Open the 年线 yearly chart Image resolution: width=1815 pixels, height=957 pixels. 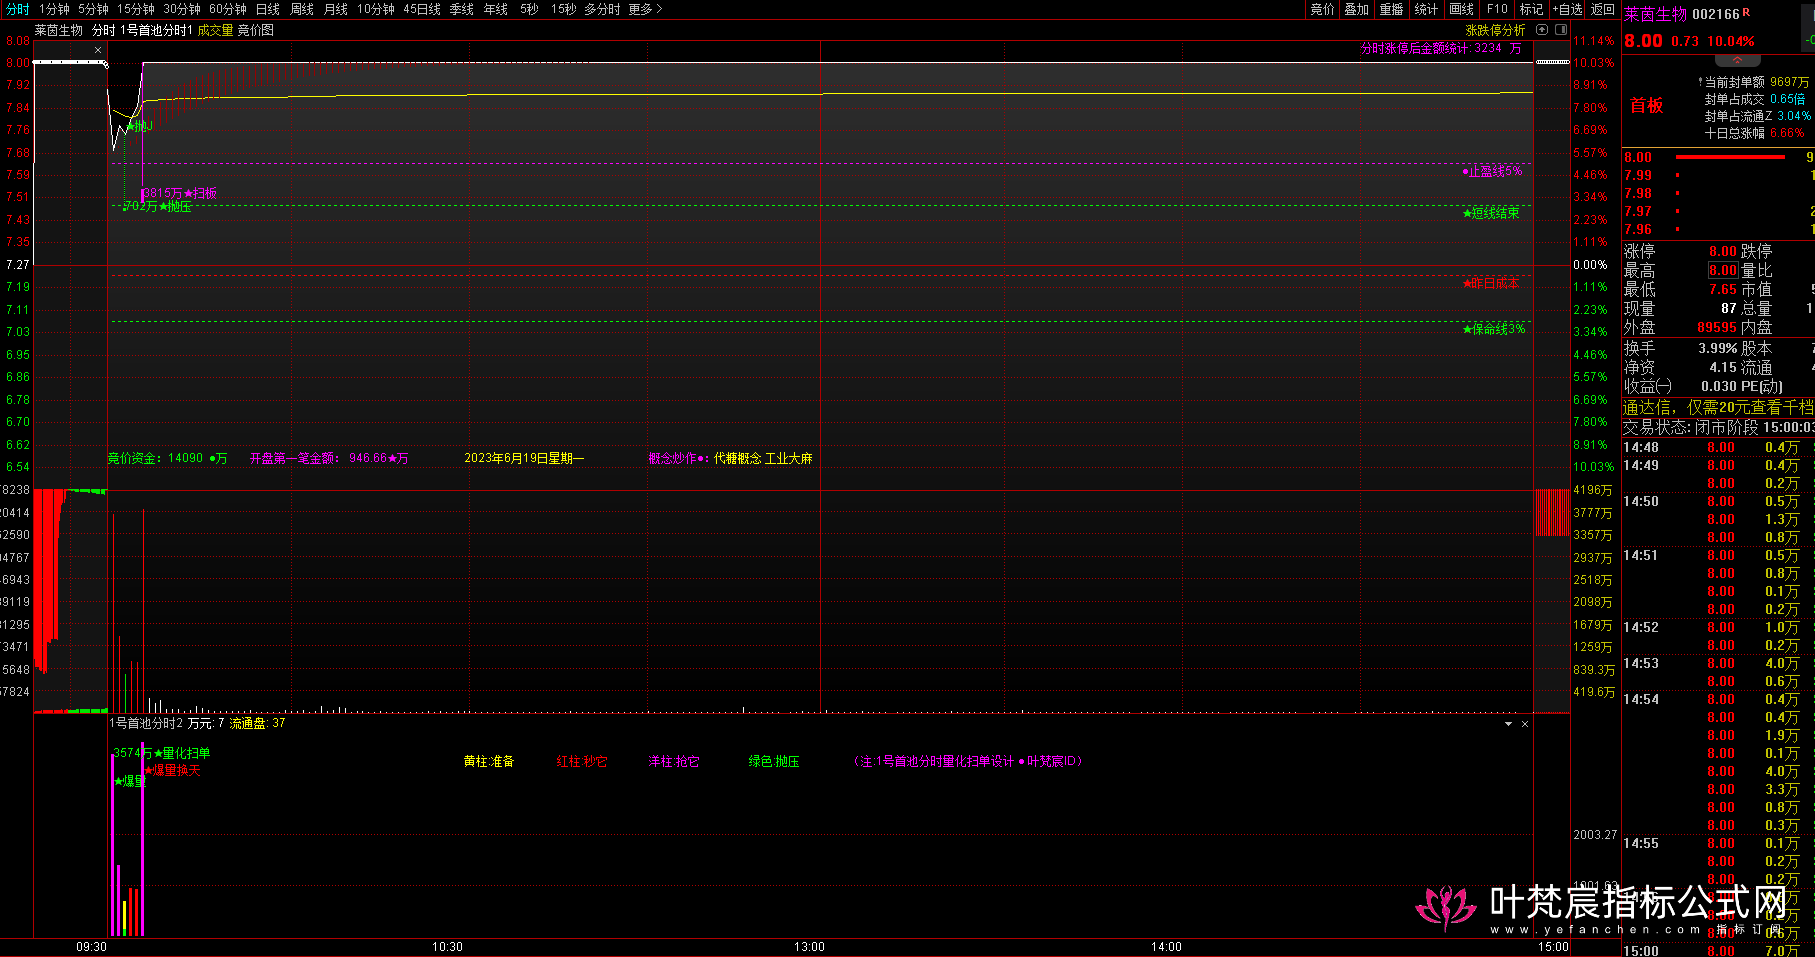(x=496, y=9)
